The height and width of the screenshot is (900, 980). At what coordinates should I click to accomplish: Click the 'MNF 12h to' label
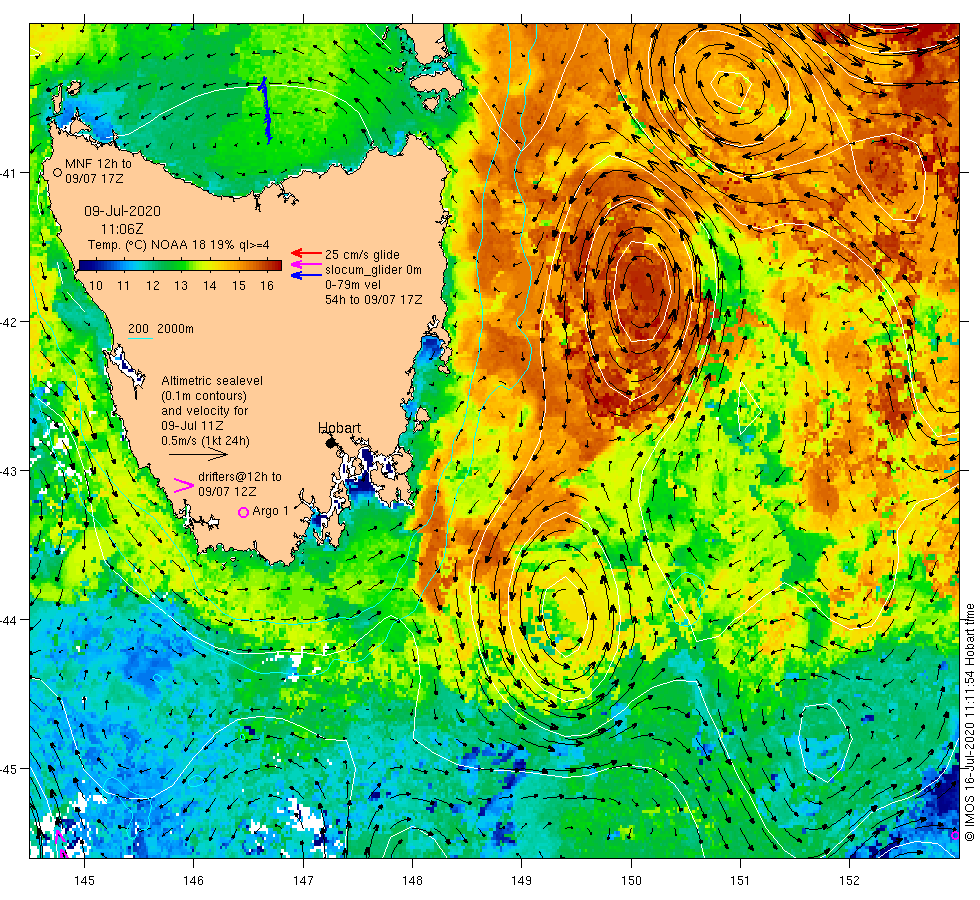click(x=98, y=164)
